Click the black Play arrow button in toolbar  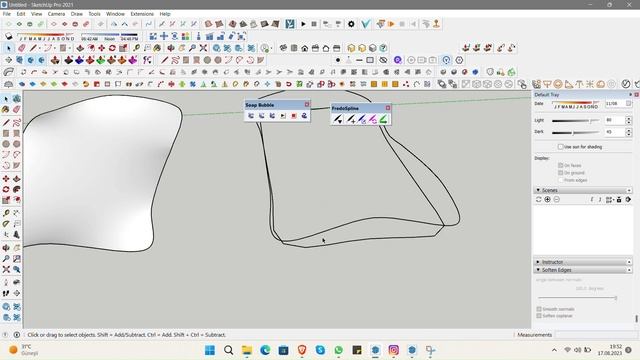coord(303,24)
